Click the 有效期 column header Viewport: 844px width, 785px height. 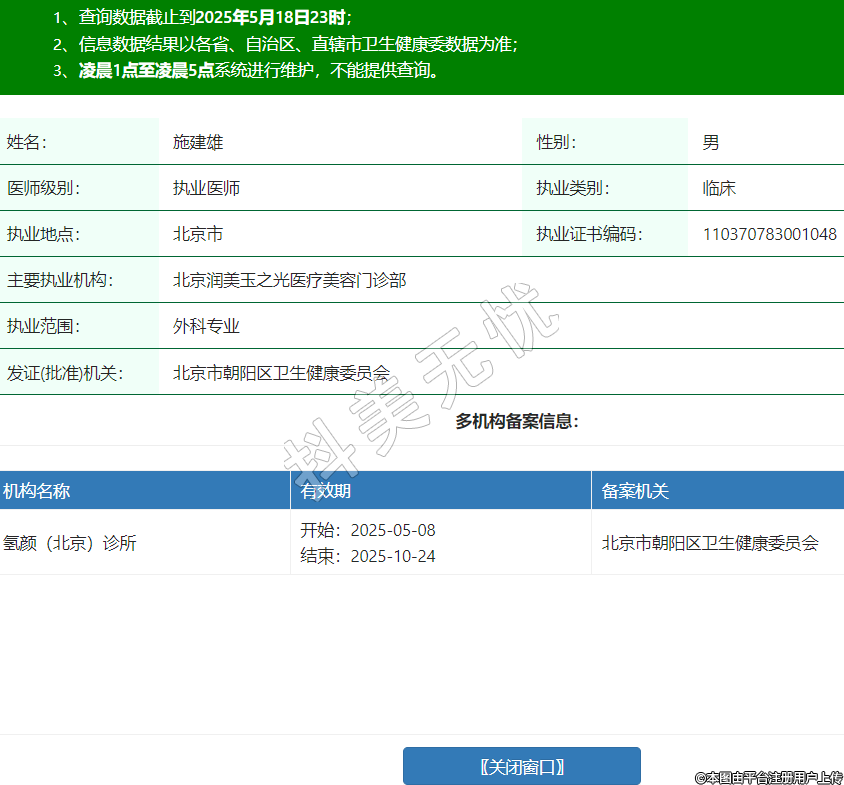coord(326,491)
